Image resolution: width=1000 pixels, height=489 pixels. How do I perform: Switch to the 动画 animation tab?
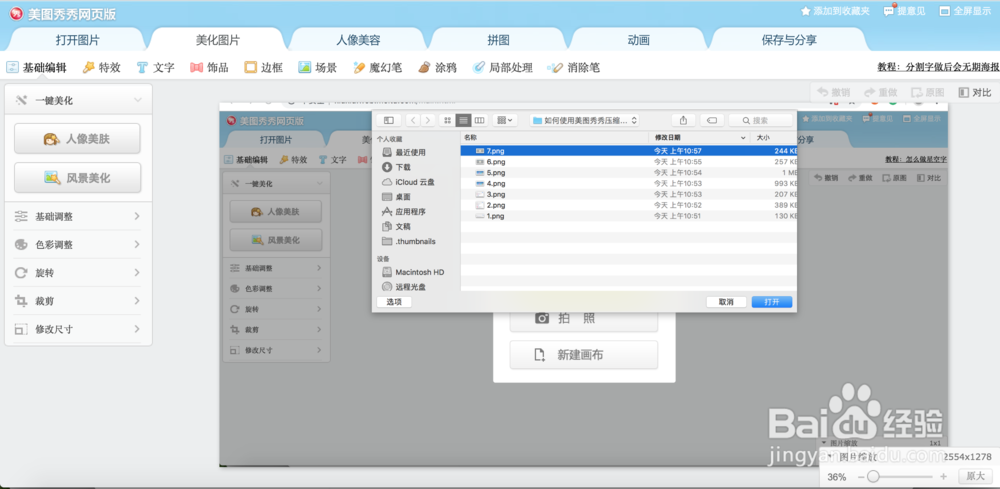coord(638,40)
